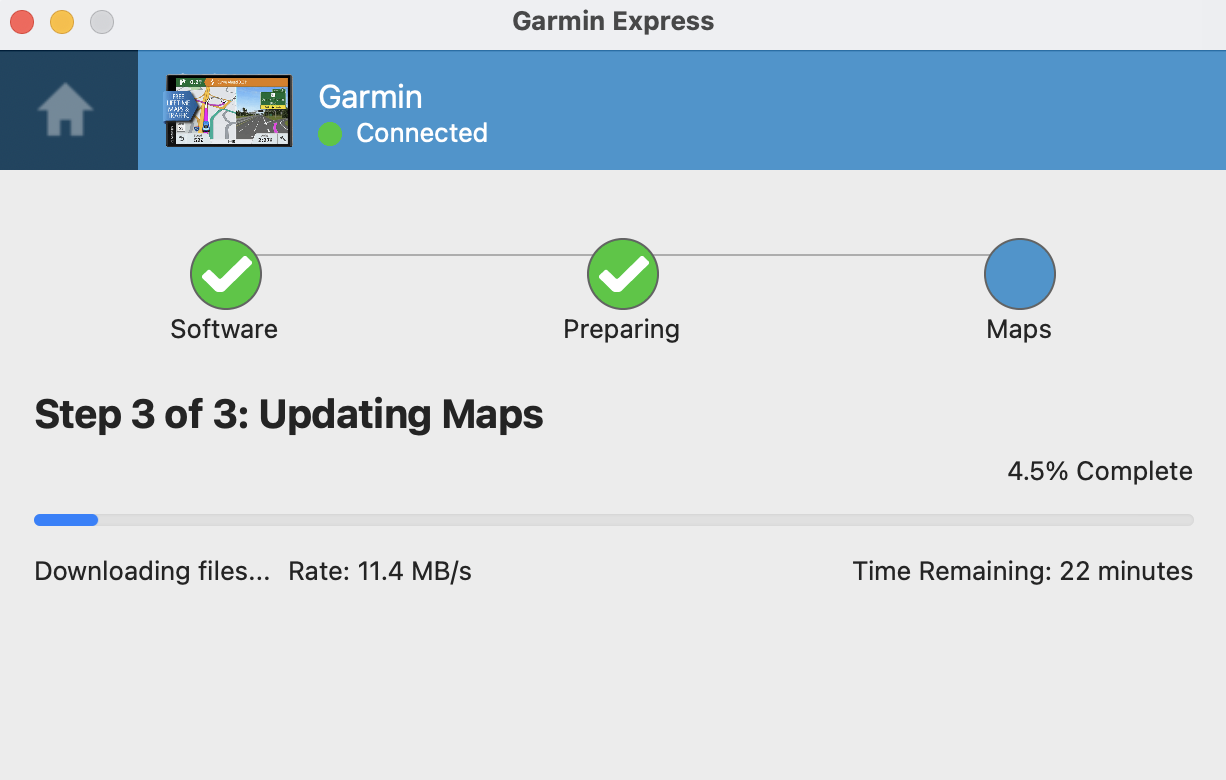
Task: Click the blue Maps step circle
Action: 1019,274
